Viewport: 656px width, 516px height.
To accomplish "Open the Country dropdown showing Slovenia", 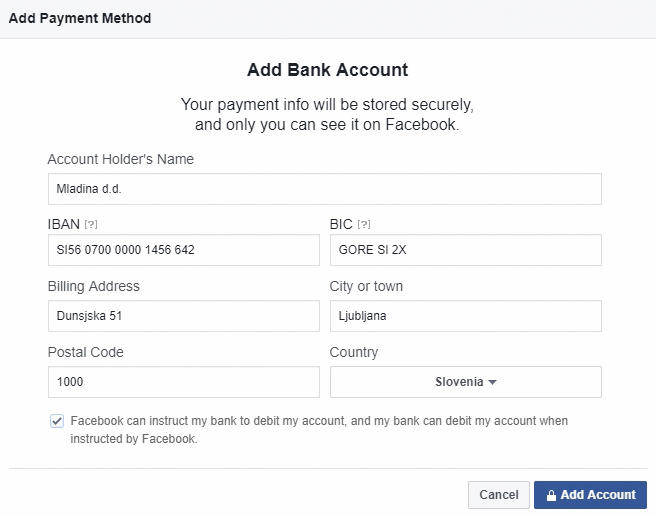I will [466, 382].
